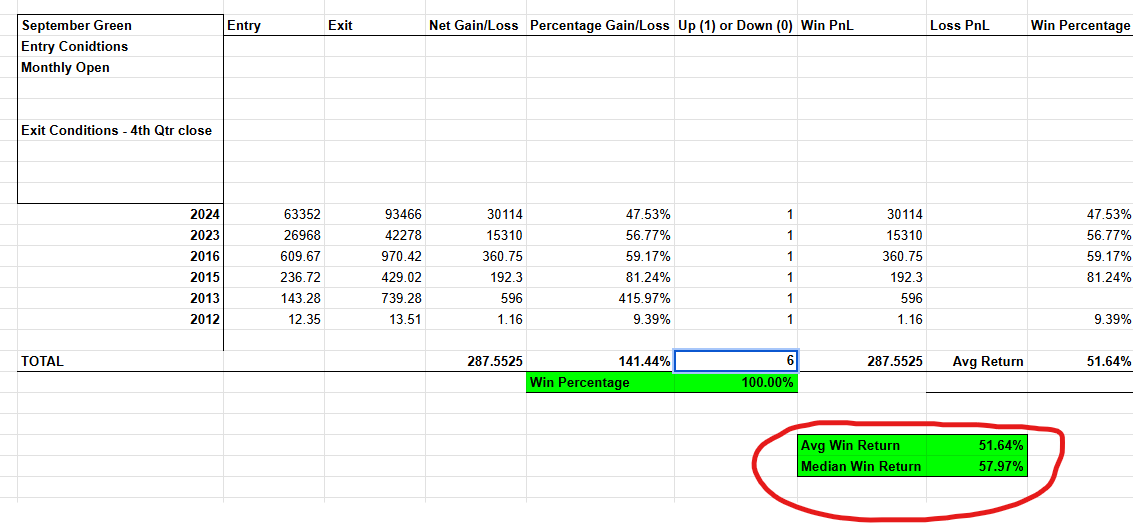The height and width of the screenshot is (523, 1133).
Task: Select the Up (1) or Down (0) header
Action: (x=736, y=25)
